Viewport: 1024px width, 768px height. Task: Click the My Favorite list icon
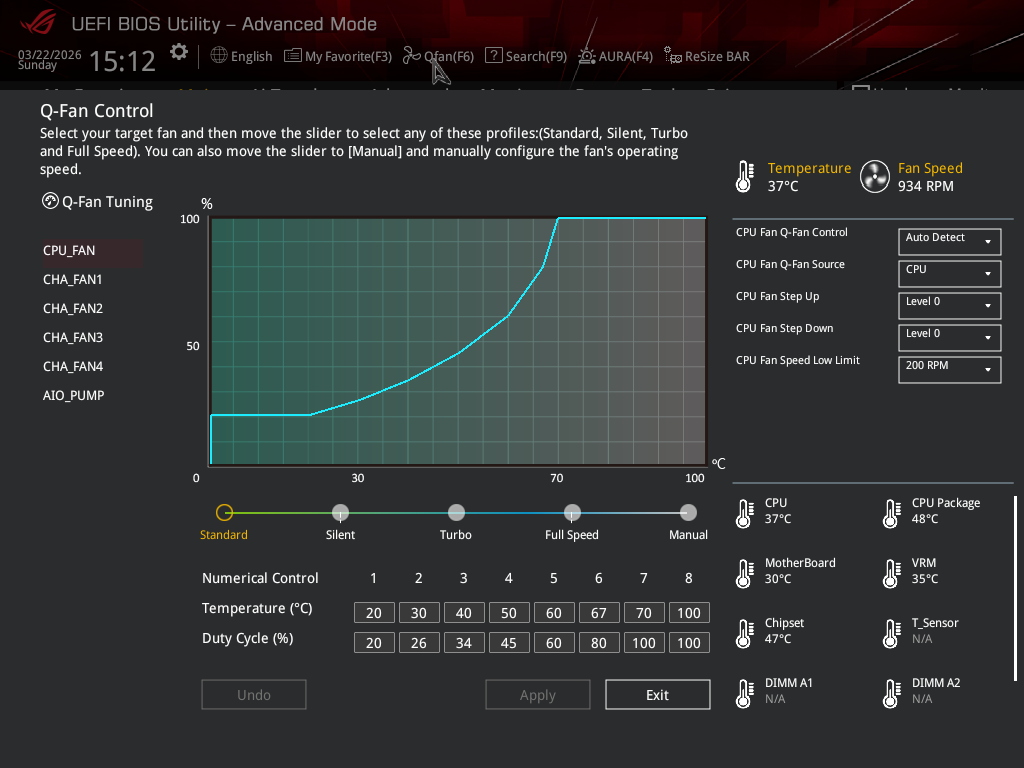(293, 56)
